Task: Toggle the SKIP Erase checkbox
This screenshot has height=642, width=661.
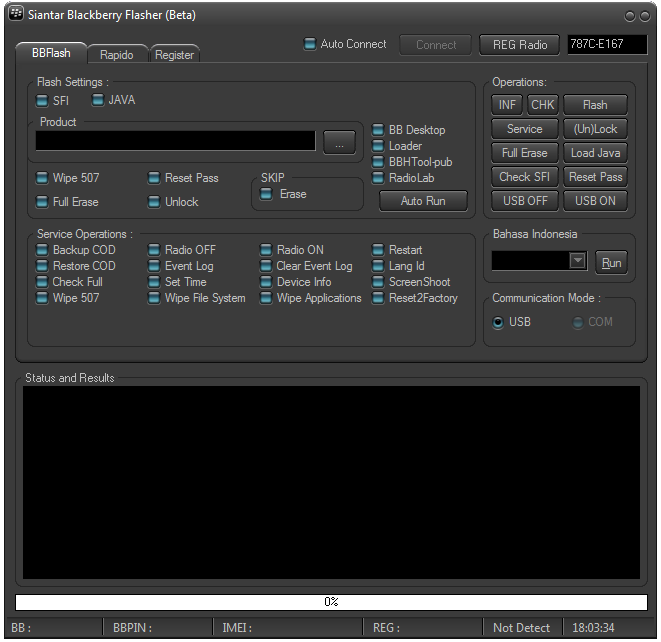Action: tap(266, 194)
